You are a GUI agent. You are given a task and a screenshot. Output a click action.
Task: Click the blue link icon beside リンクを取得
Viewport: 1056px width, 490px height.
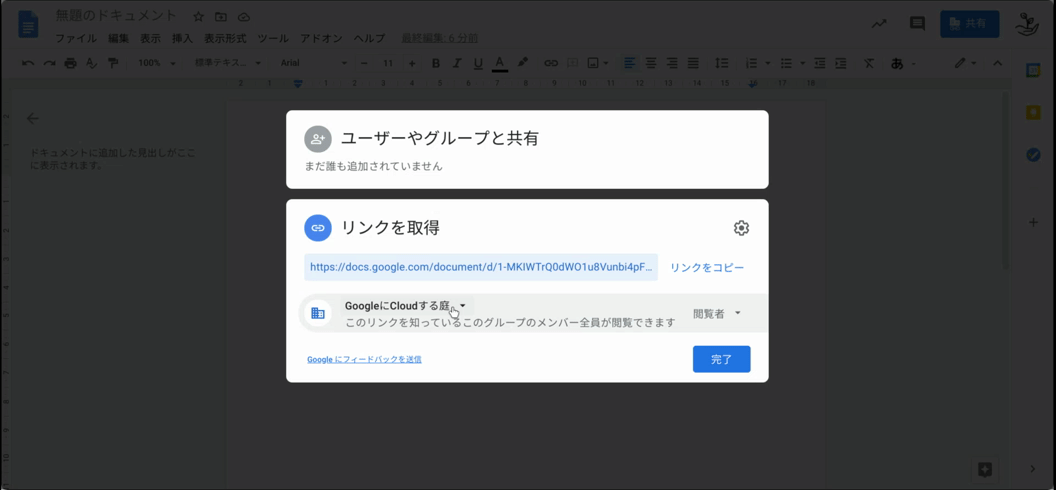pos(318,228)
